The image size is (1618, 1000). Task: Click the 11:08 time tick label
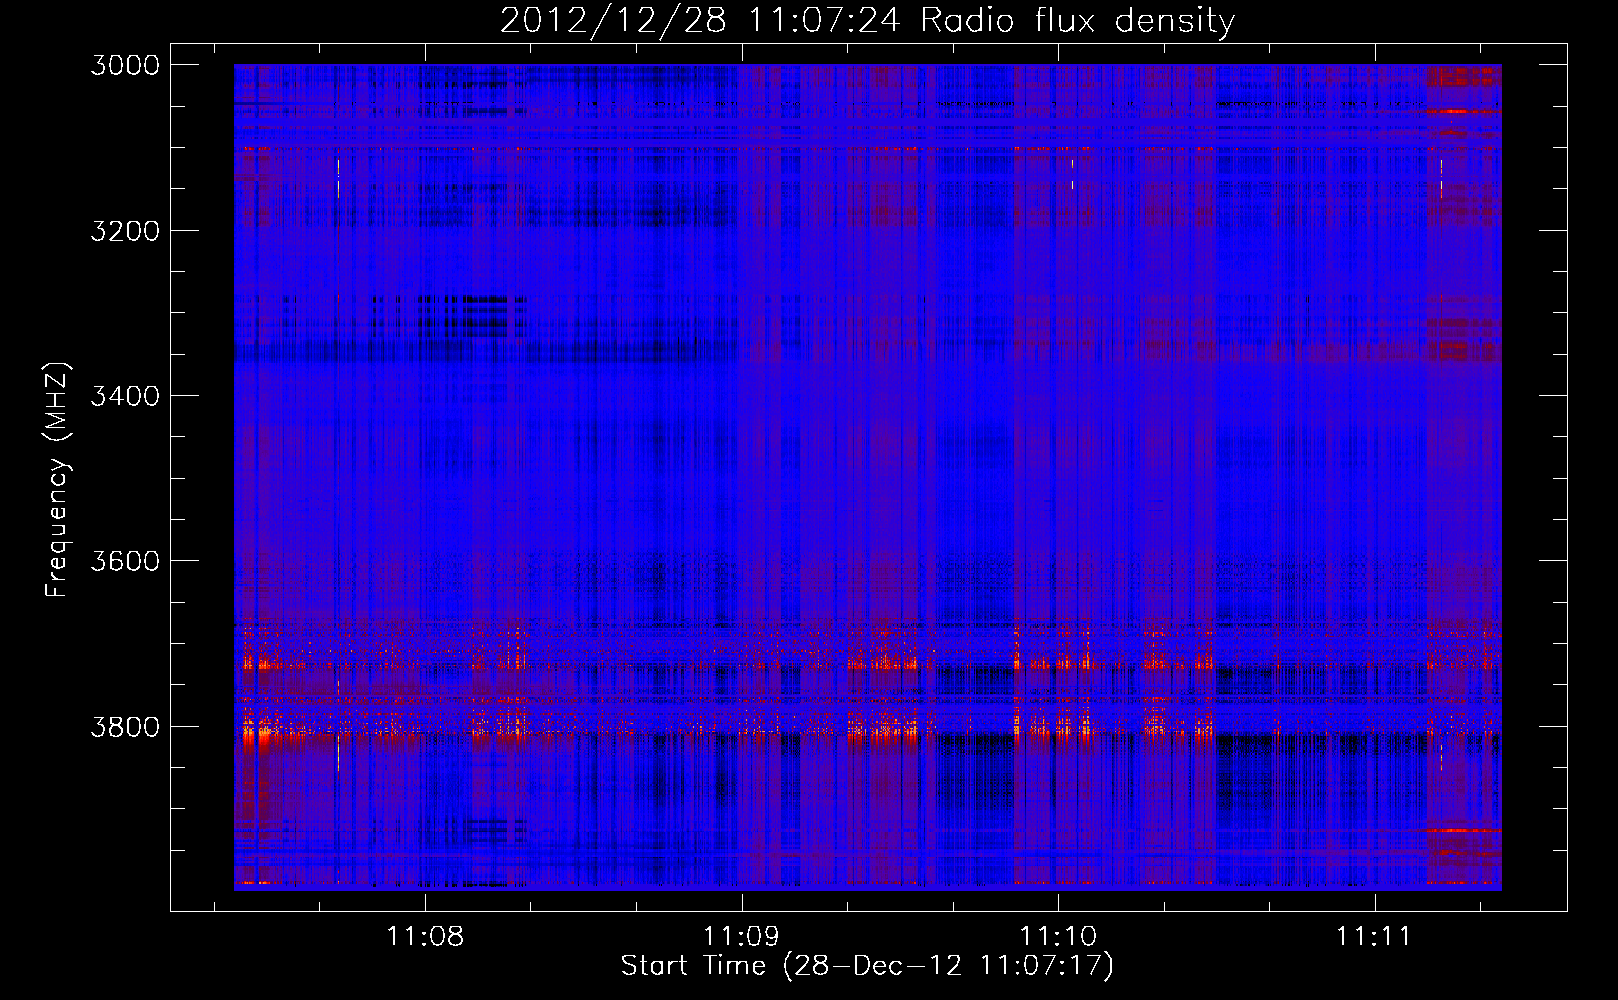point(426,936)
